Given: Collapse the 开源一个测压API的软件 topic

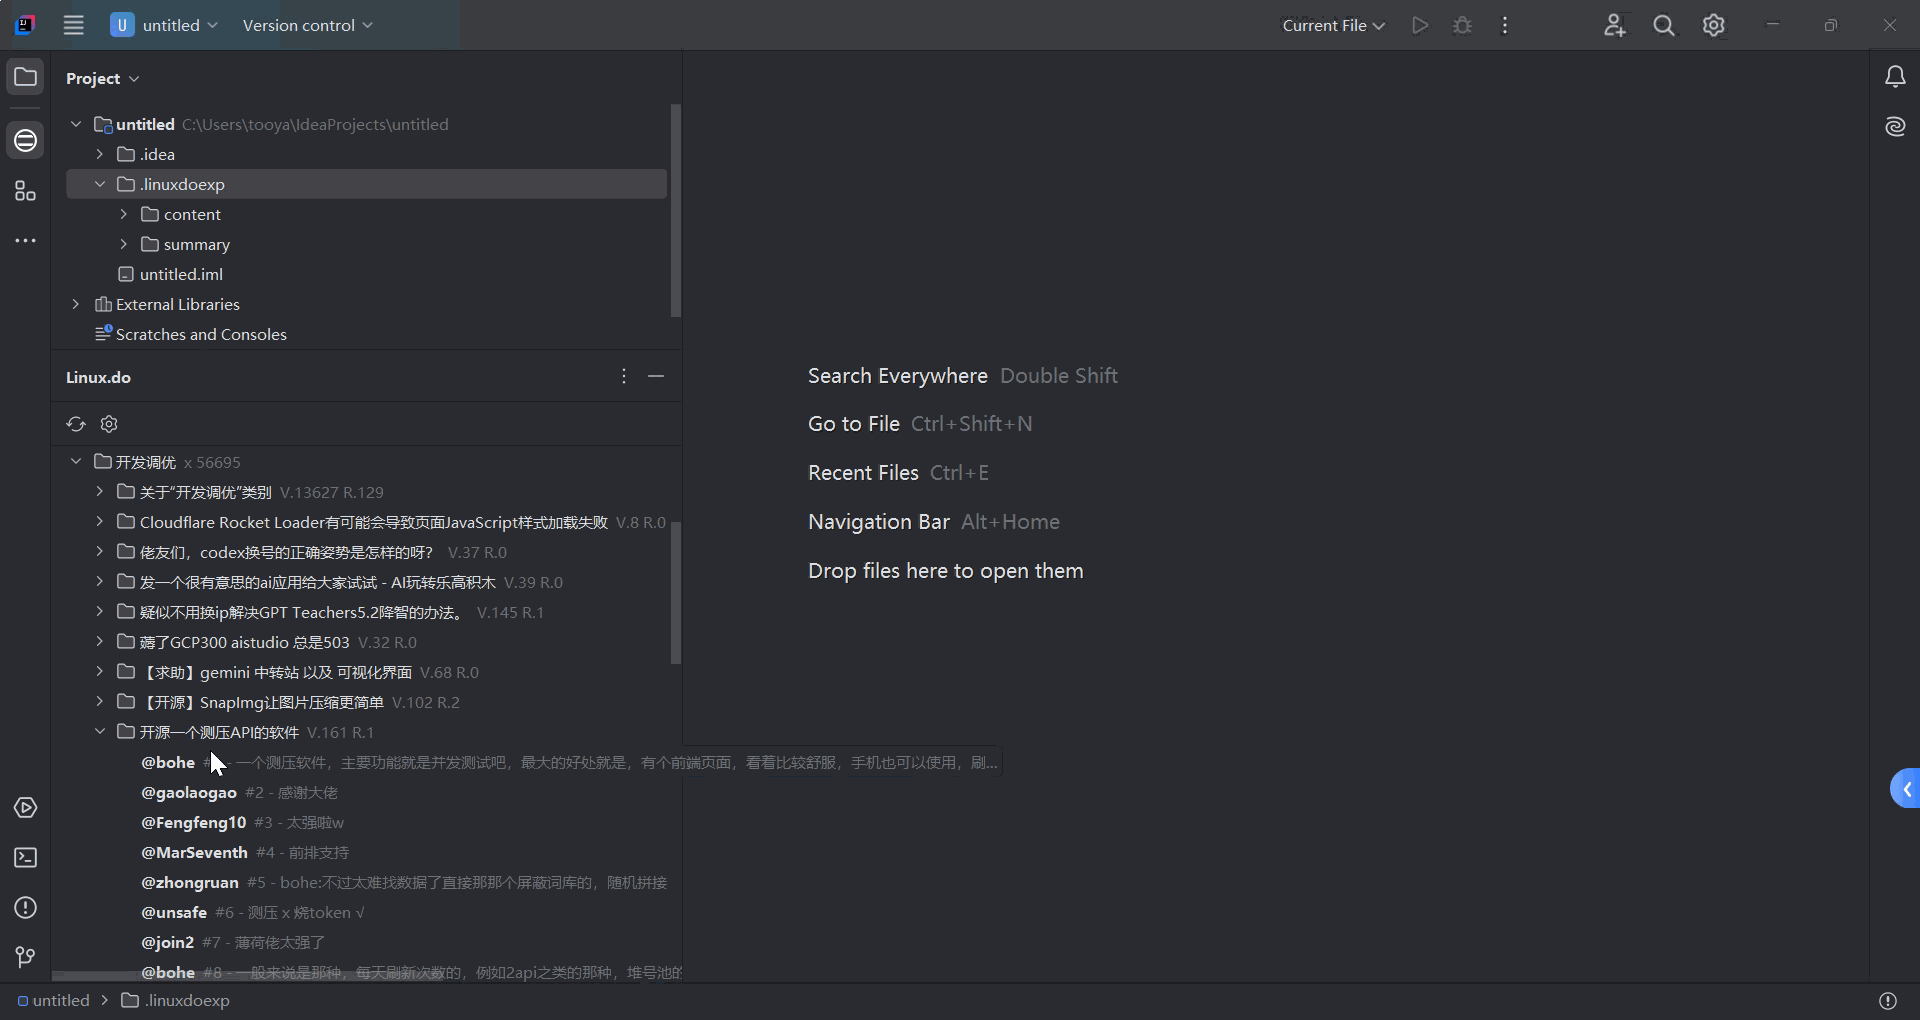Looking at the screenshot, I should [x=100, y=732].
